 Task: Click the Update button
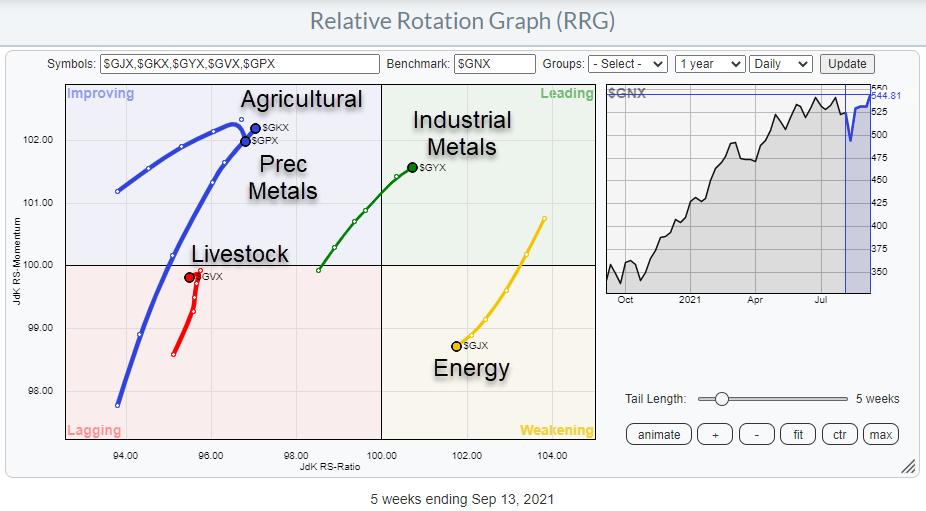845,64
